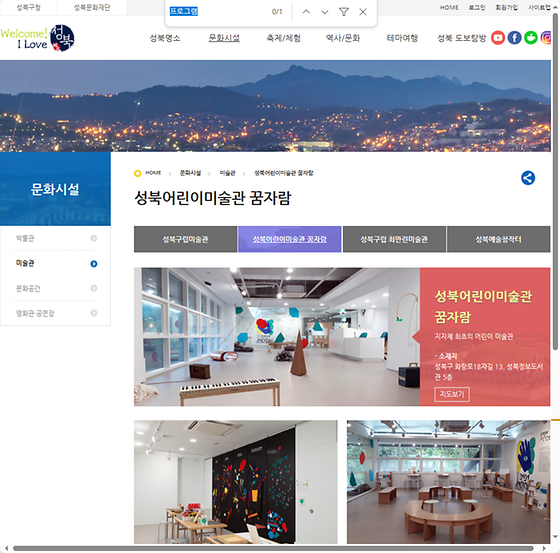Switch to 성북구립미술관 tab
The image size is (560, 553).
(185, 239)
